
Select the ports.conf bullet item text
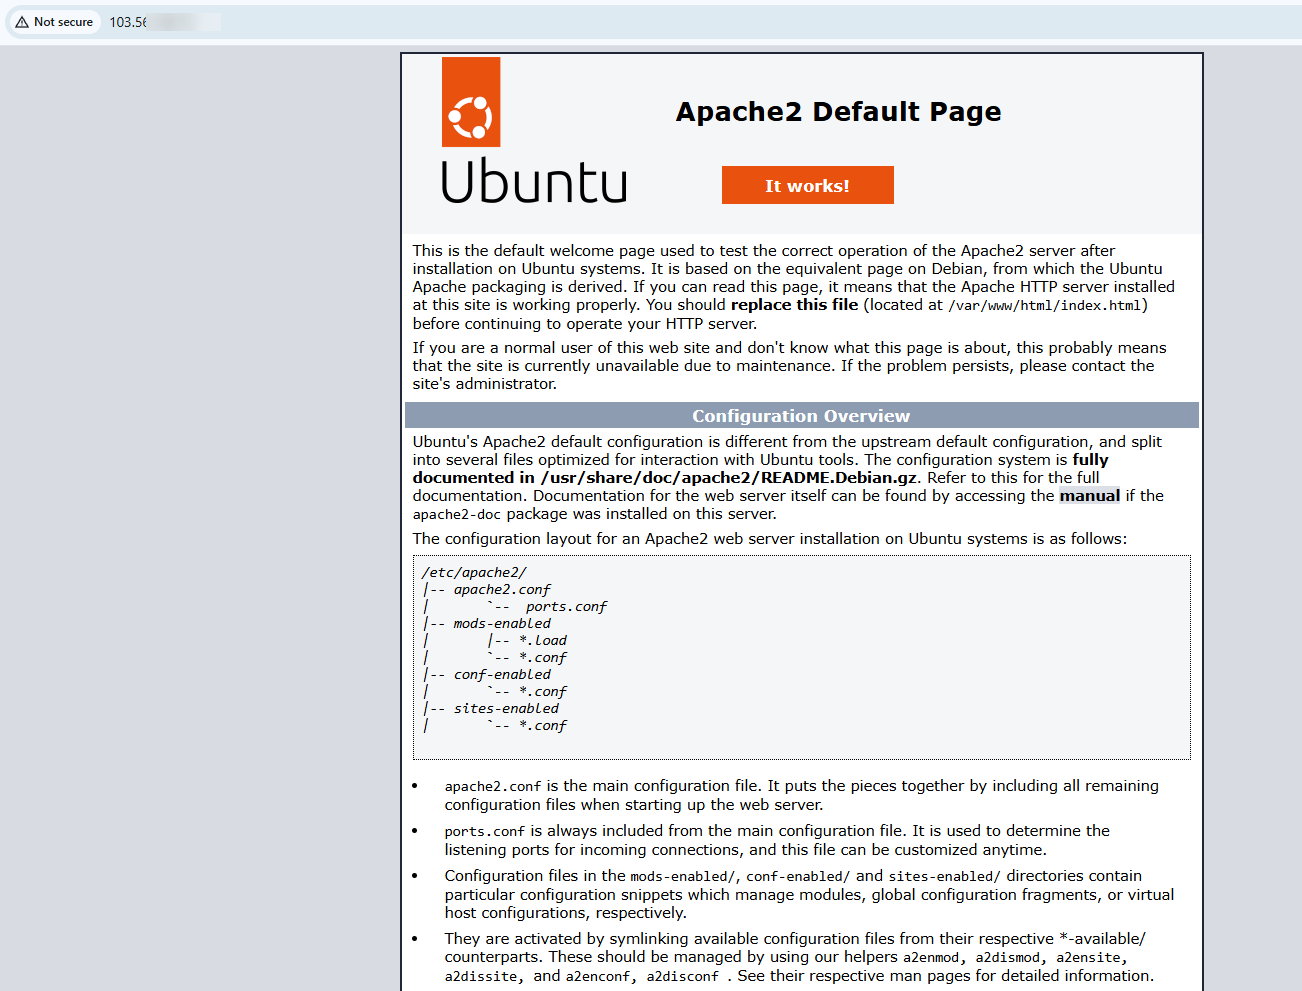[484, 830]
